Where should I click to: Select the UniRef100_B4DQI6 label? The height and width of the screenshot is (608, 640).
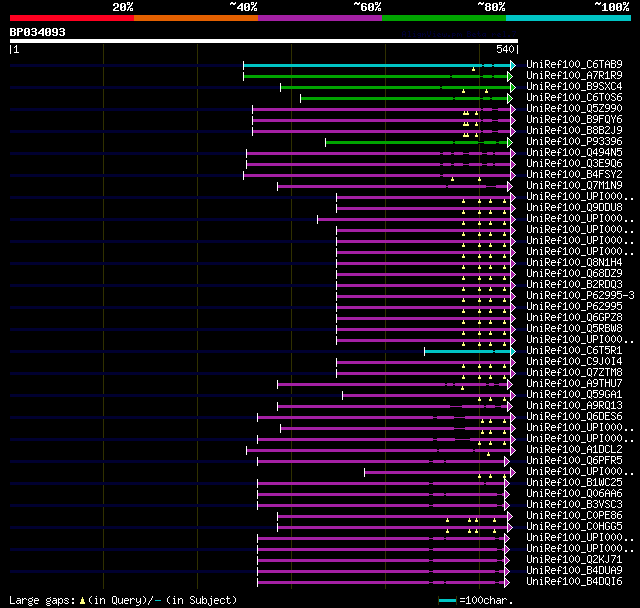(574, 582)
